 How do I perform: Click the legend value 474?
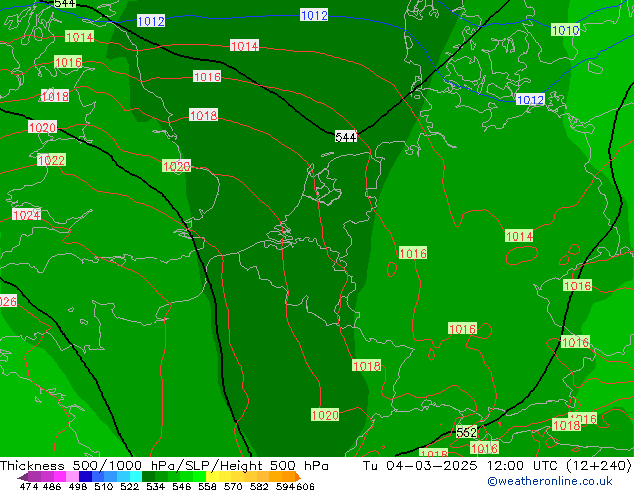[x=29, y=486]
